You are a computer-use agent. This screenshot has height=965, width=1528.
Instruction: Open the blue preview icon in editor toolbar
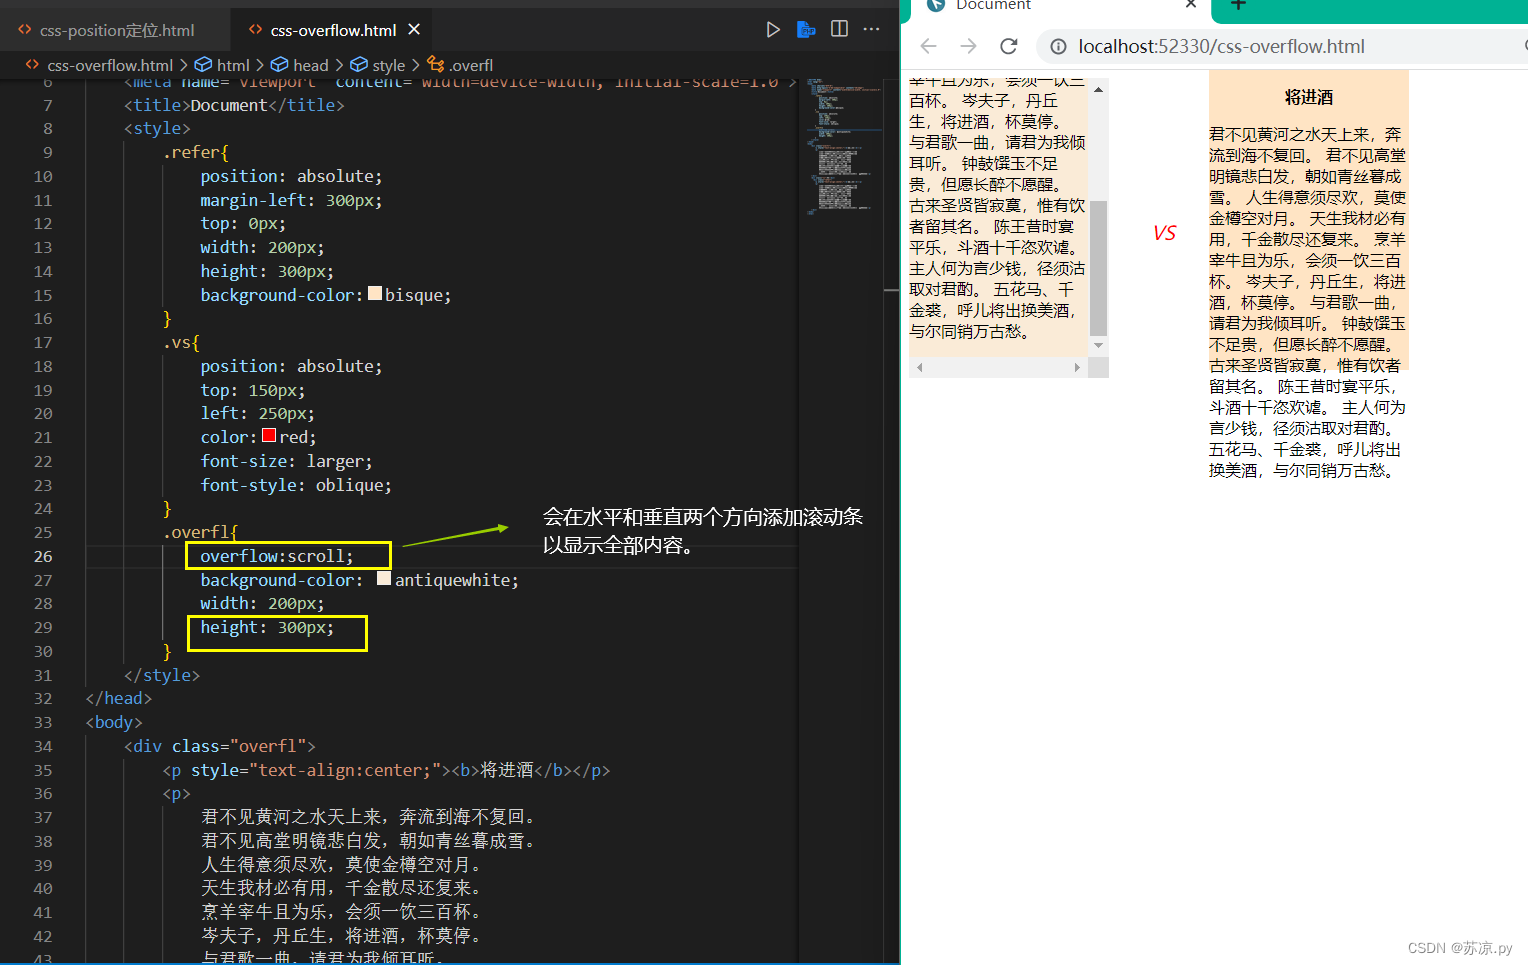coord(806,29)
